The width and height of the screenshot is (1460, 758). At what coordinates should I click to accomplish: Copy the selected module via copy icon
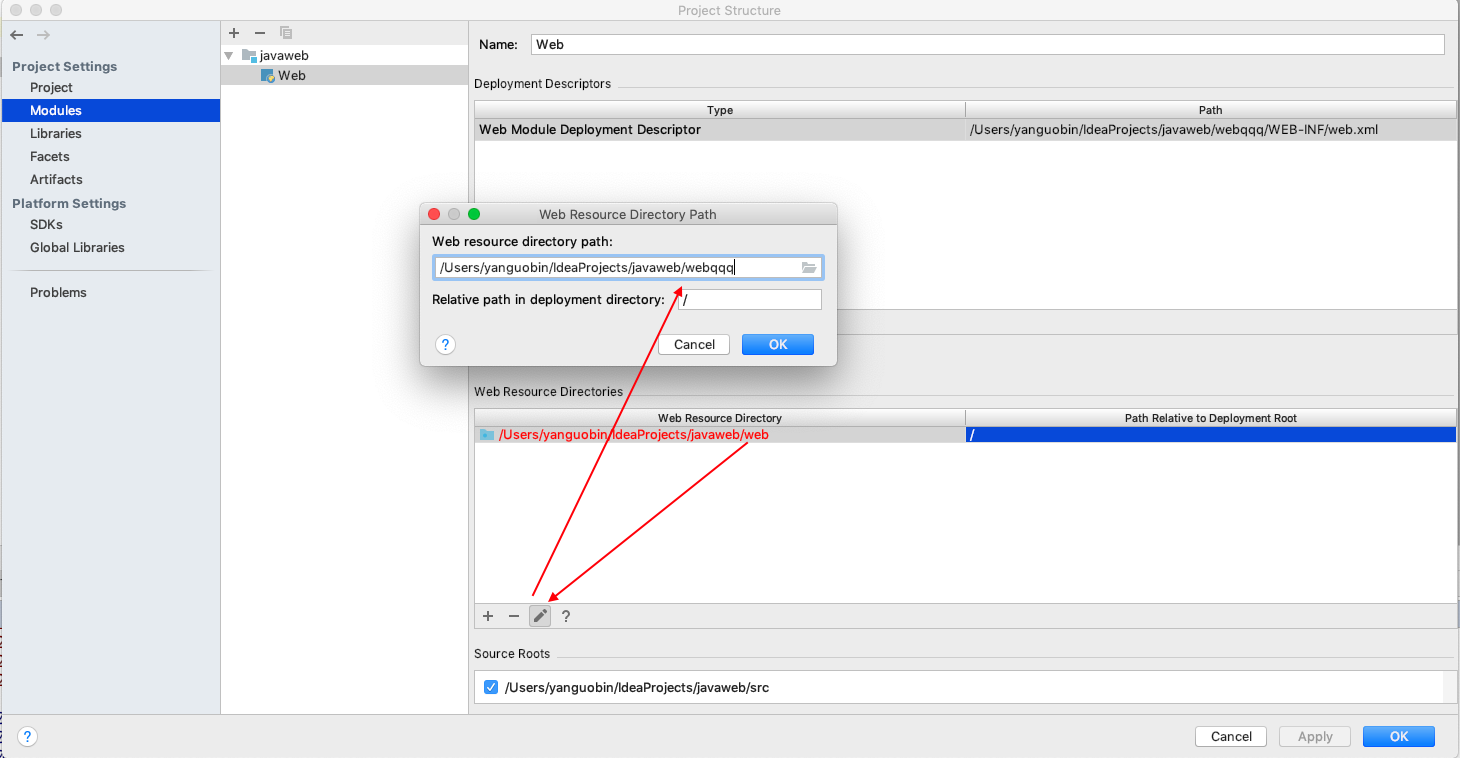click(286, 33)
